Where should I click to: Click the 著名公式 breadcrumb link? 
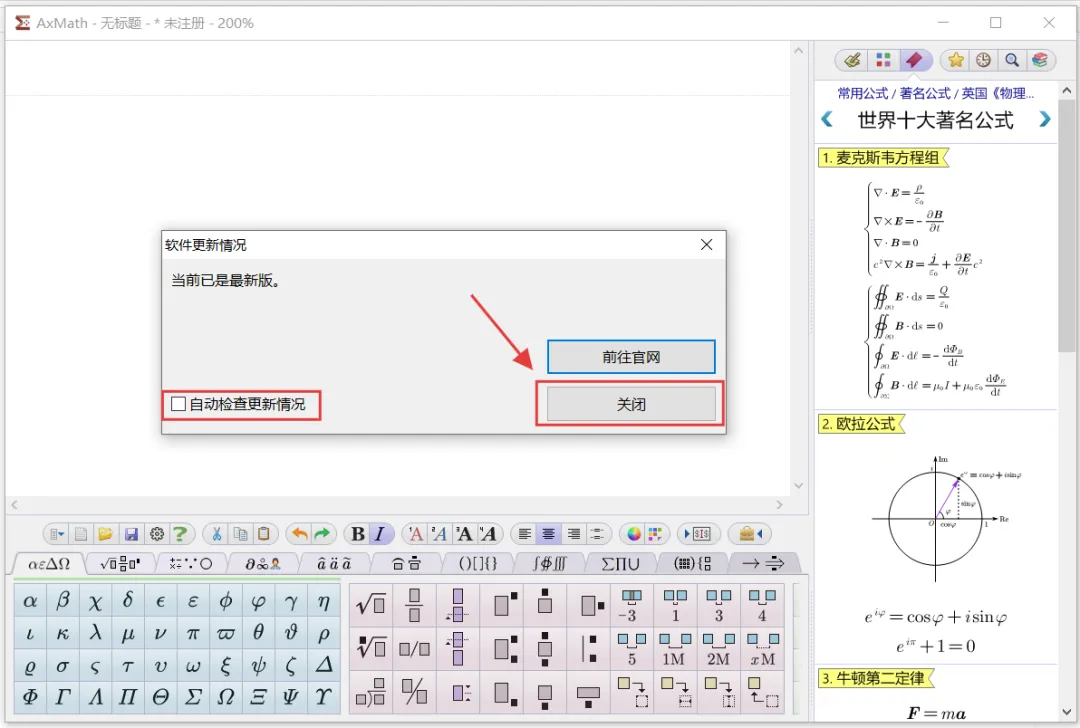coord(924,93)
